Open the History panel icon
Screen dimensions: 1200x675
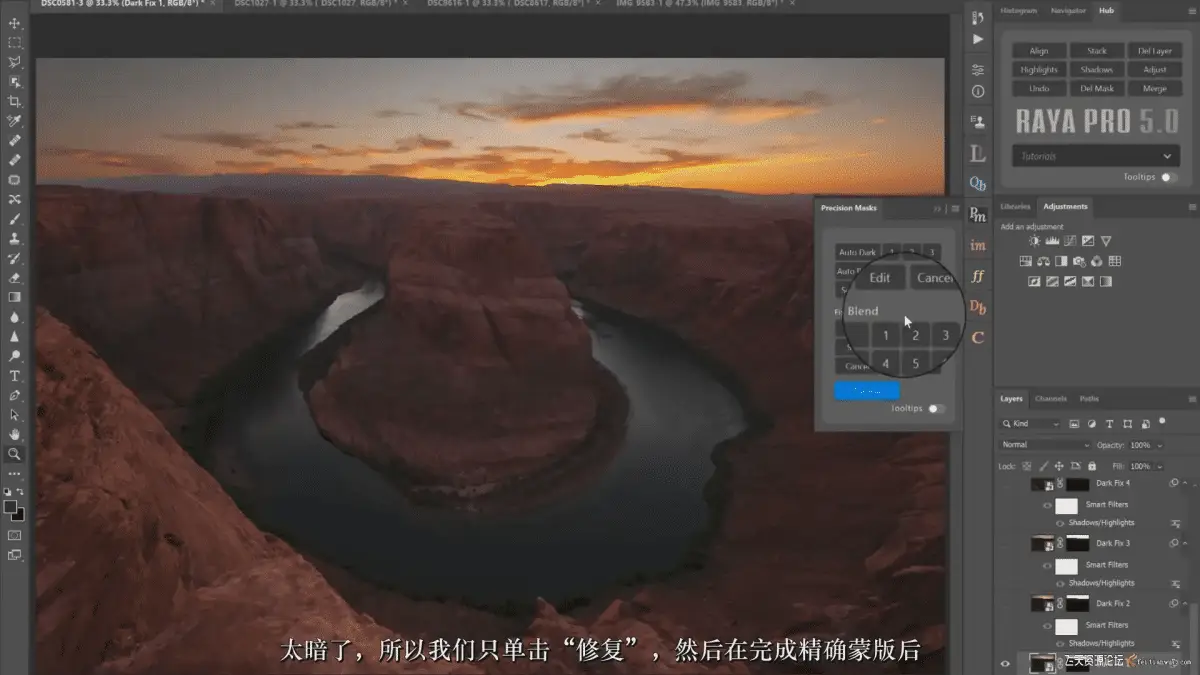pos(978,18)
